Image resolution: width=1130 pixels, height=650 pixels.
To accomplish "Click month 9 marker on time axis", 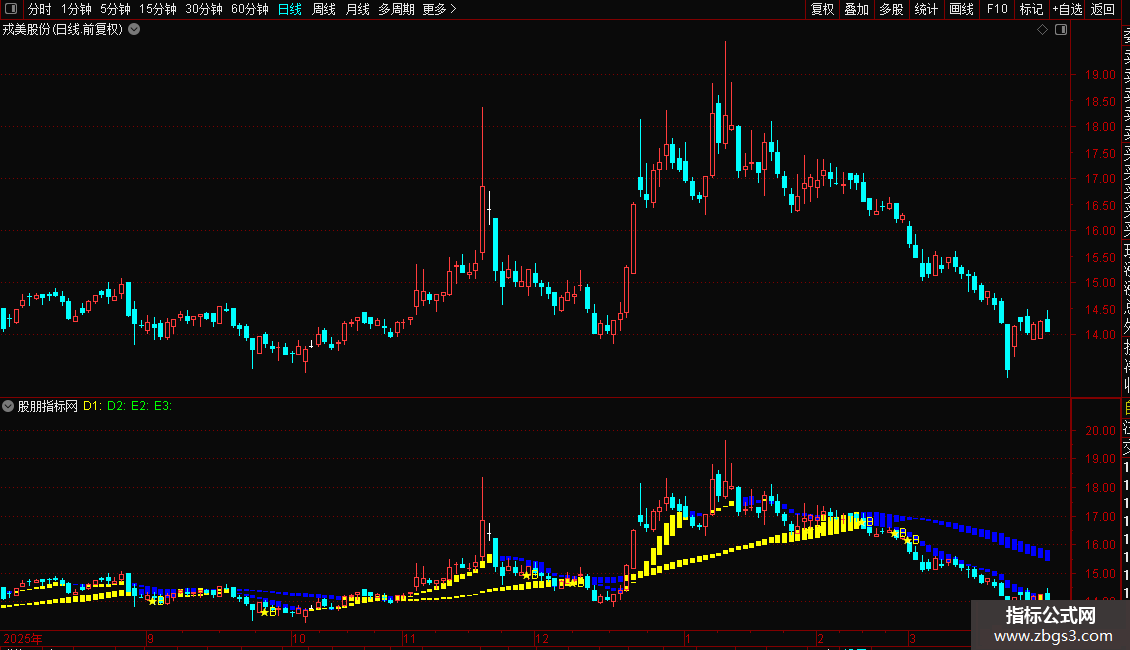I will pyautogui.click(x=150, y=638).
